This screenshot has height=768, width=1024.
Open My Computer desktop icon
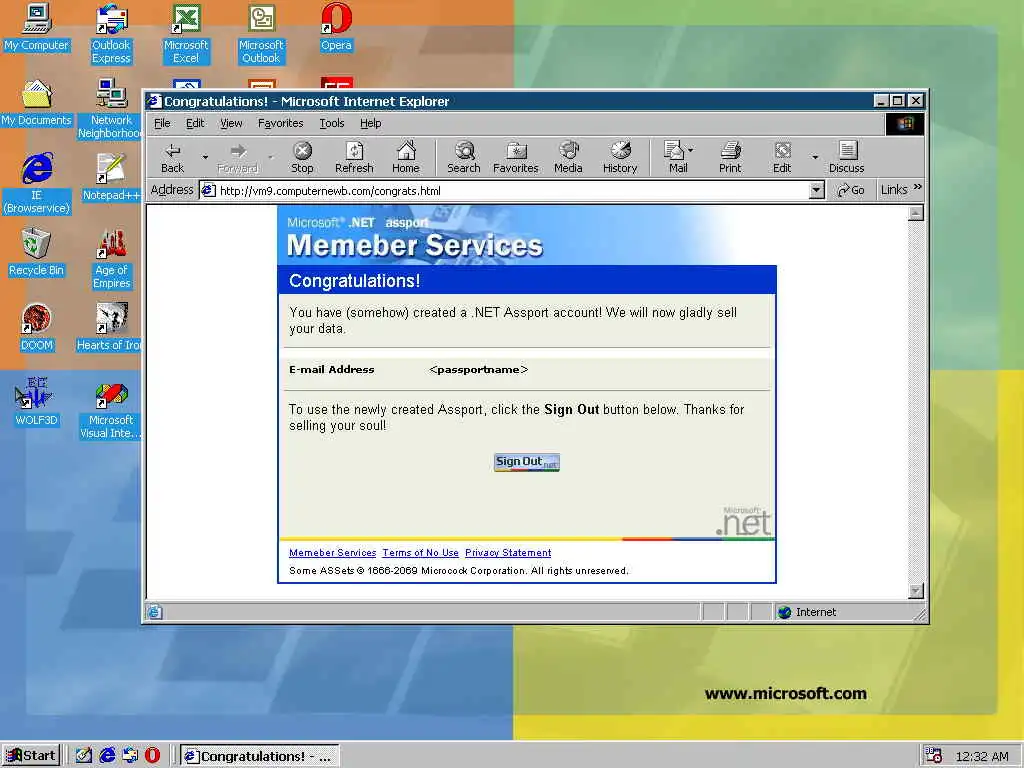(x=37, y=27)
